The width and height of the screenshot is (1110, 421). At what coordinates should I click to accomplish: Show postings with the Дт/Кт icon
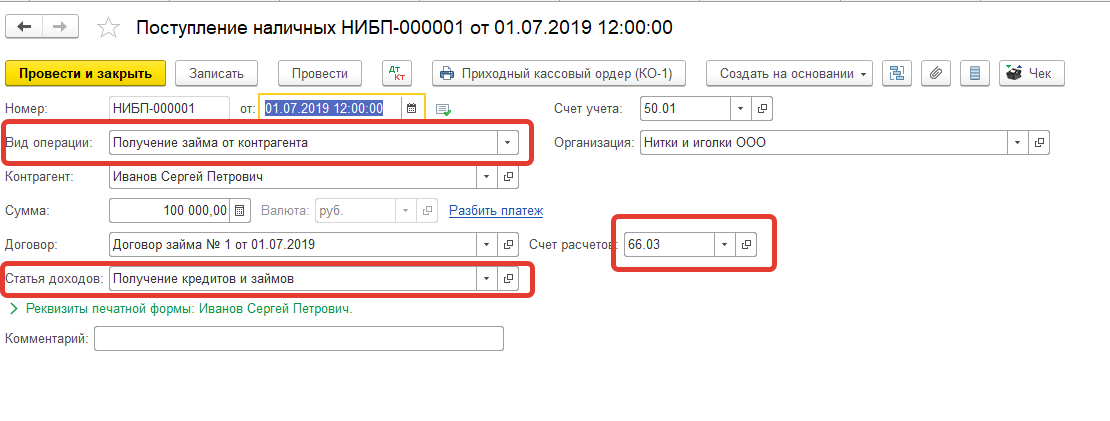(396, 73)
